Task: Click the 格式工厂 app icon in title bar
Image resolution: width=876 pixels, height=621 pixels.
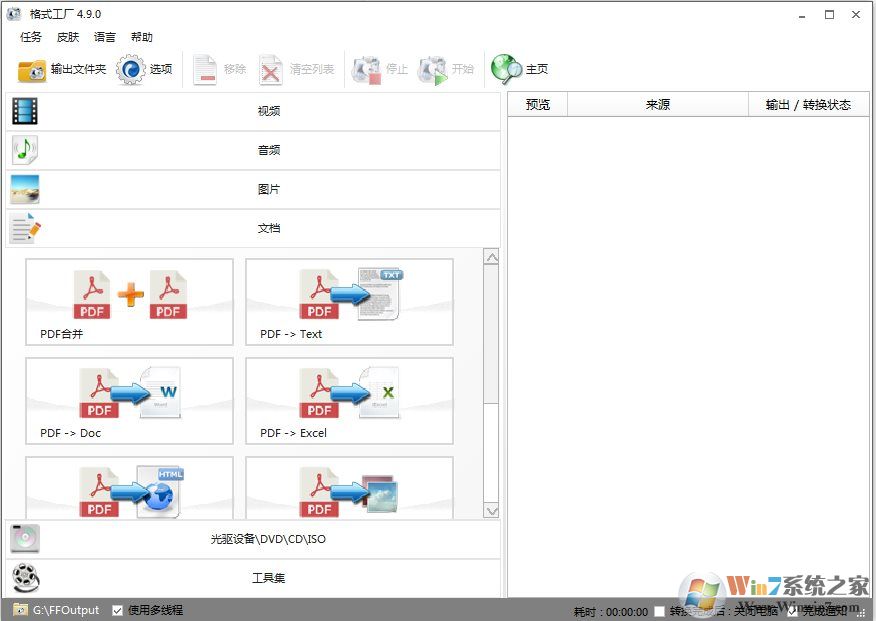Action: [x=13, y=14]
